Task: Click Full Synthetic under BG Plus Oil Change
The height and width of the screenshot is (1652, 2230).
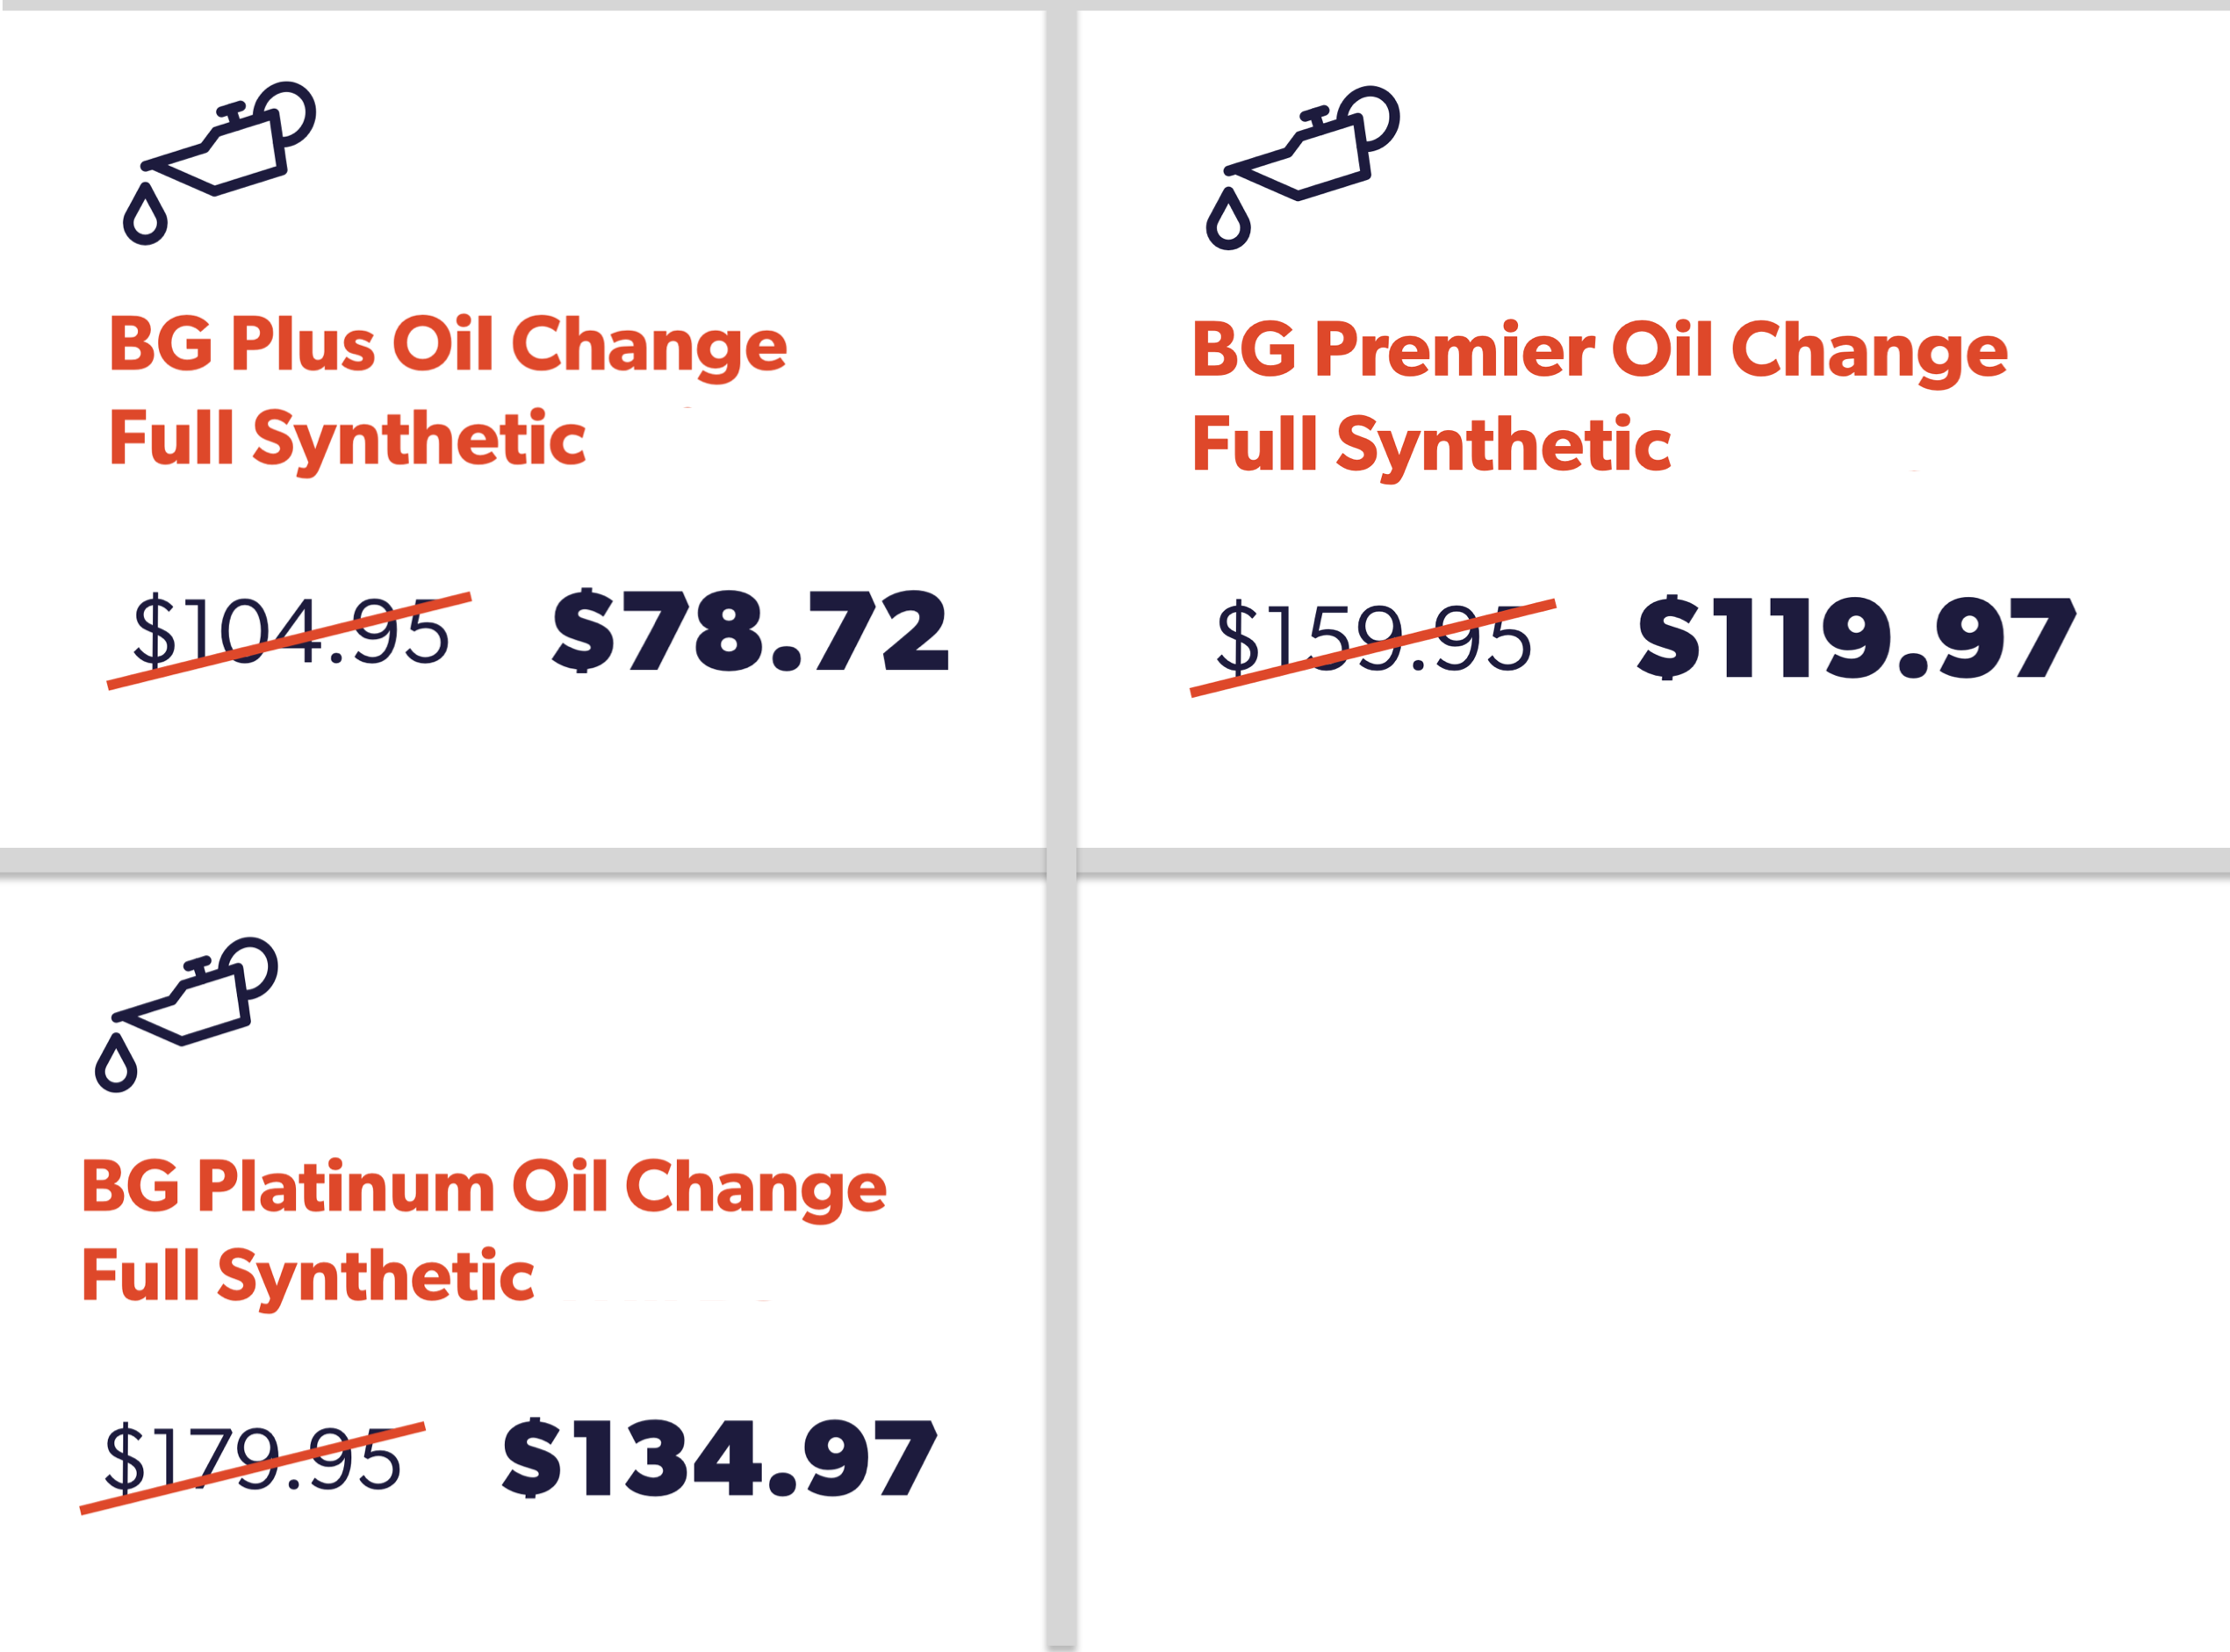Action: click(347, 439)
